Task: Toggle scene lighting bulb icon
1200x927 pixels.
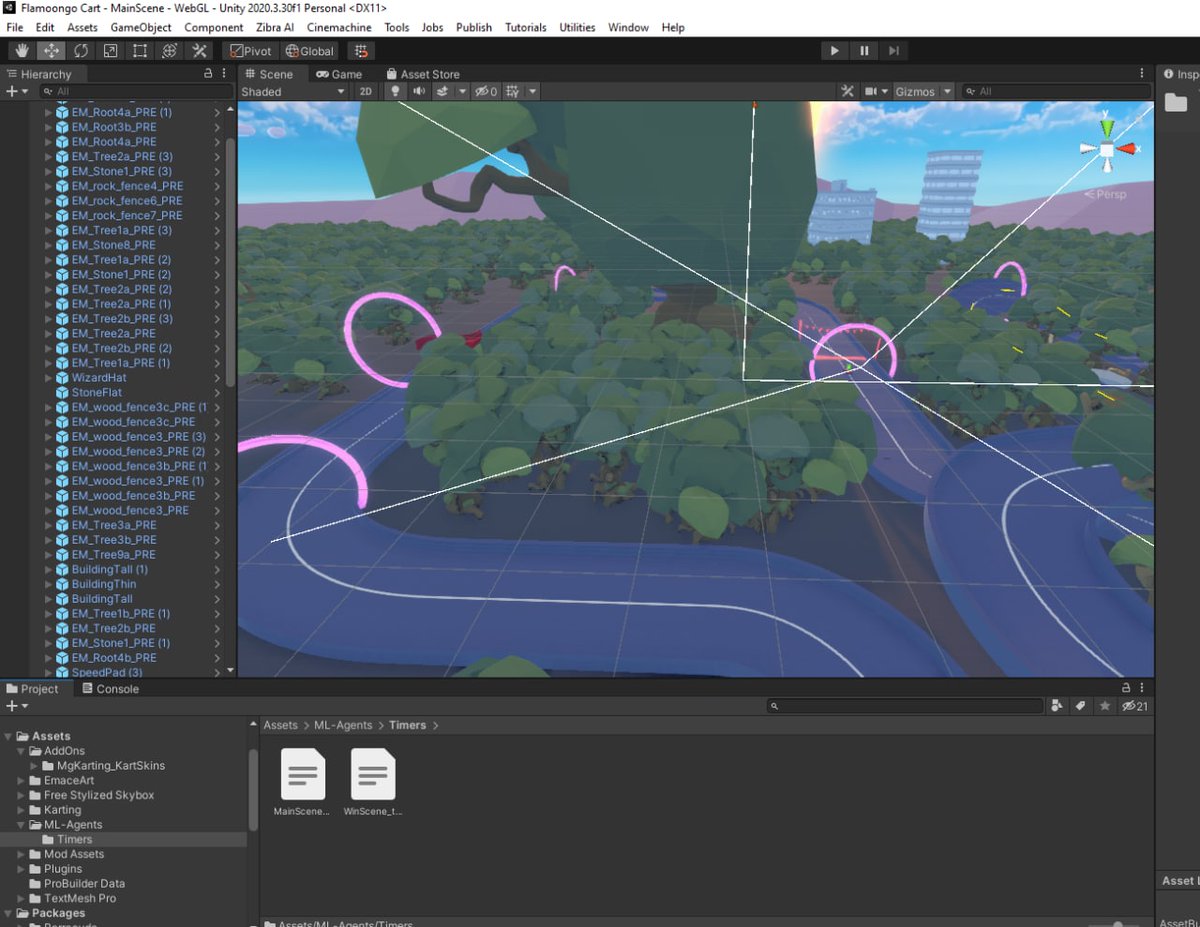Action: pos(395,91)
